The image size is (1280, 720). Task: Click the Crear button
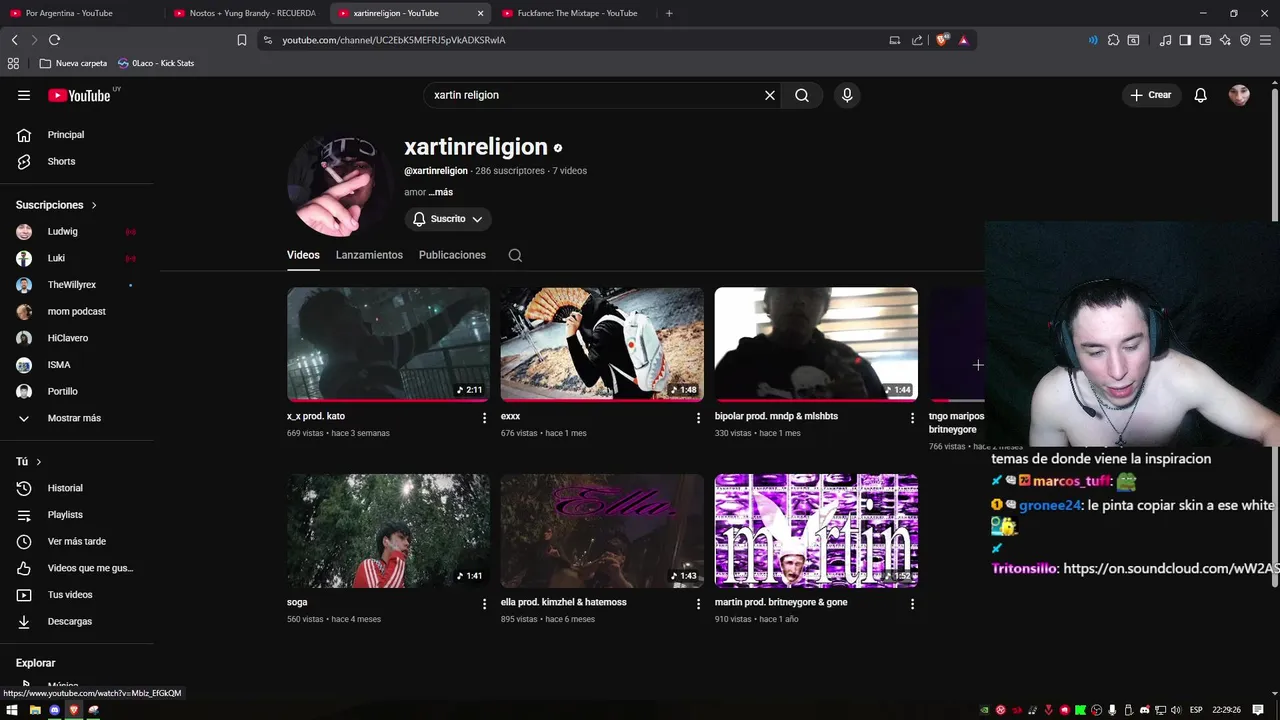pyautogui.click(x=1151, y=95)
